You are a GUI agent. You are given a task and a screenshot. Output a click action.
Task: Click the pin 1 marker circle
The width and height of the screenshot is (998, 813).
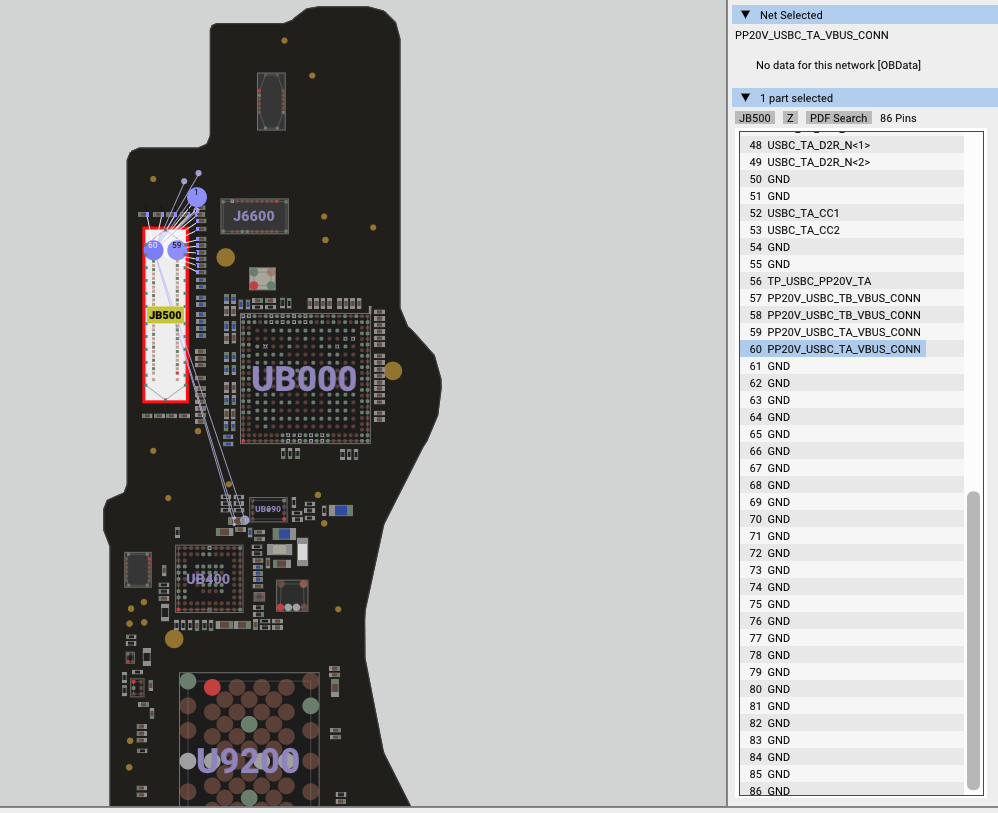click(197, 196)
